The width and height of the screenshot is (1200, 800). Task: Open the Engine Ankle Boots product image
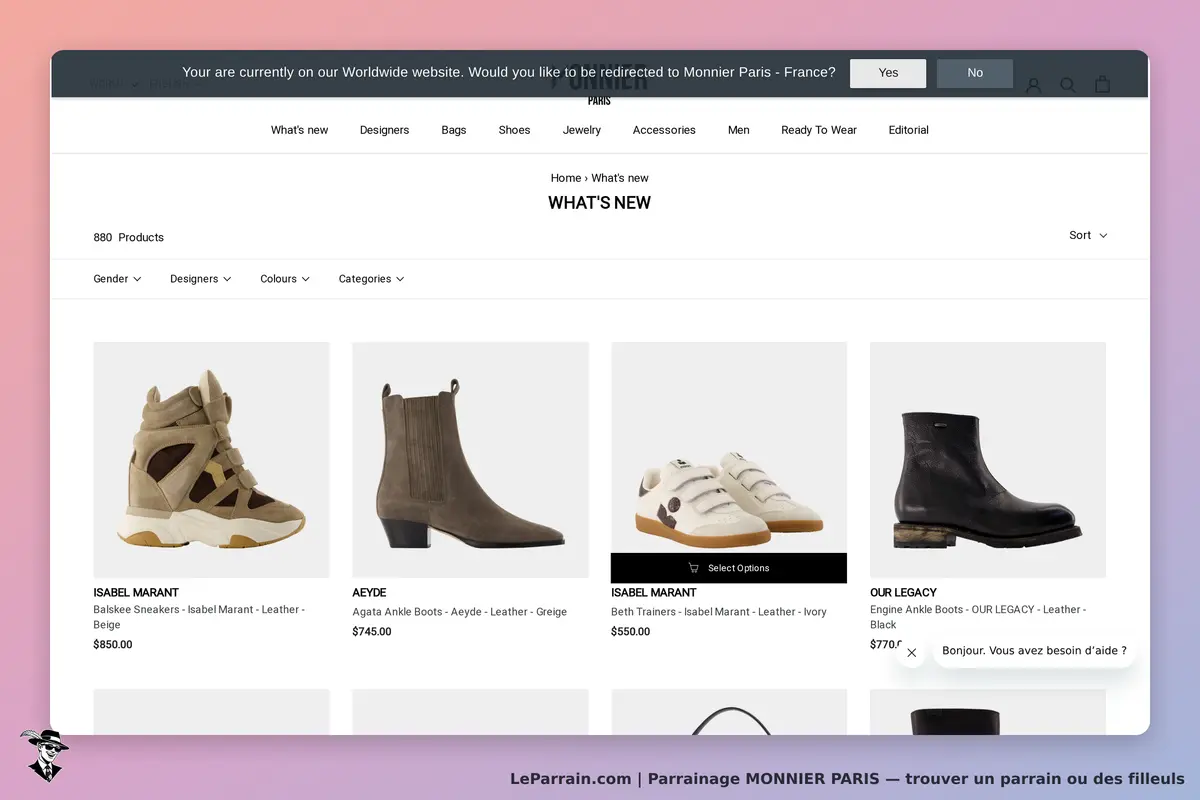[x=988, y=460]
